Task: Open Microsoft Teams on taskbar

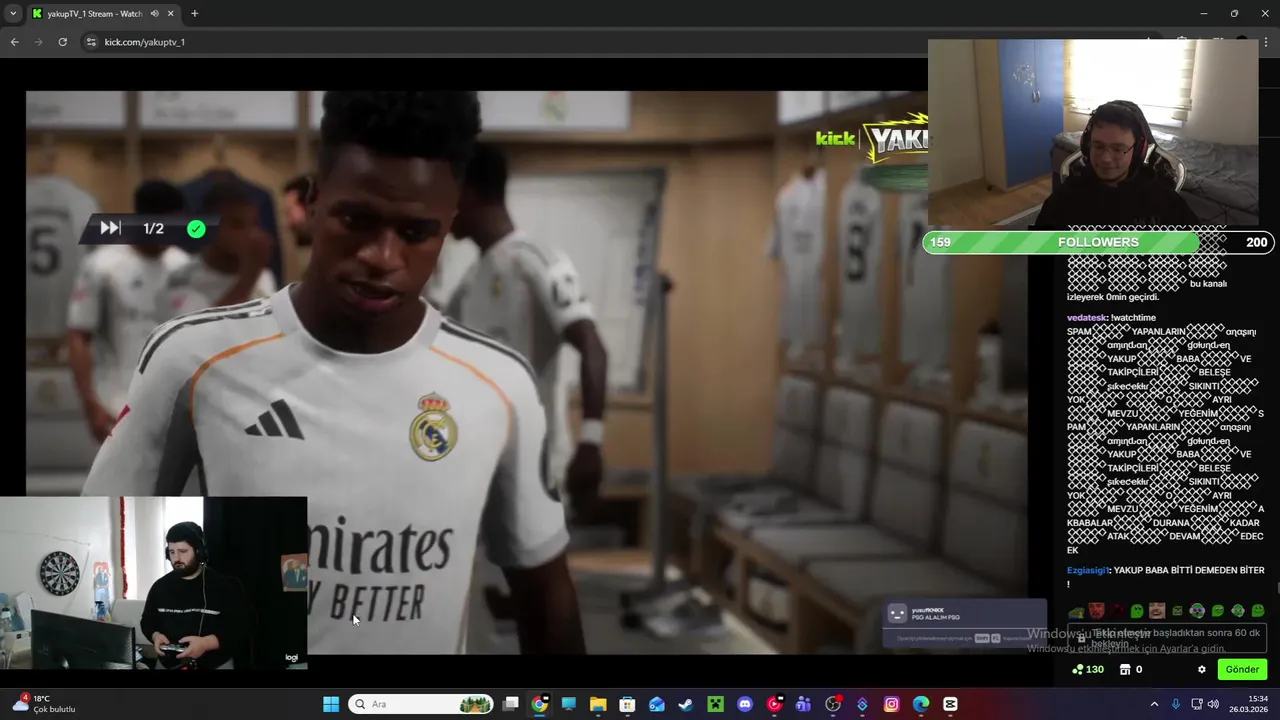Action: 803,704
